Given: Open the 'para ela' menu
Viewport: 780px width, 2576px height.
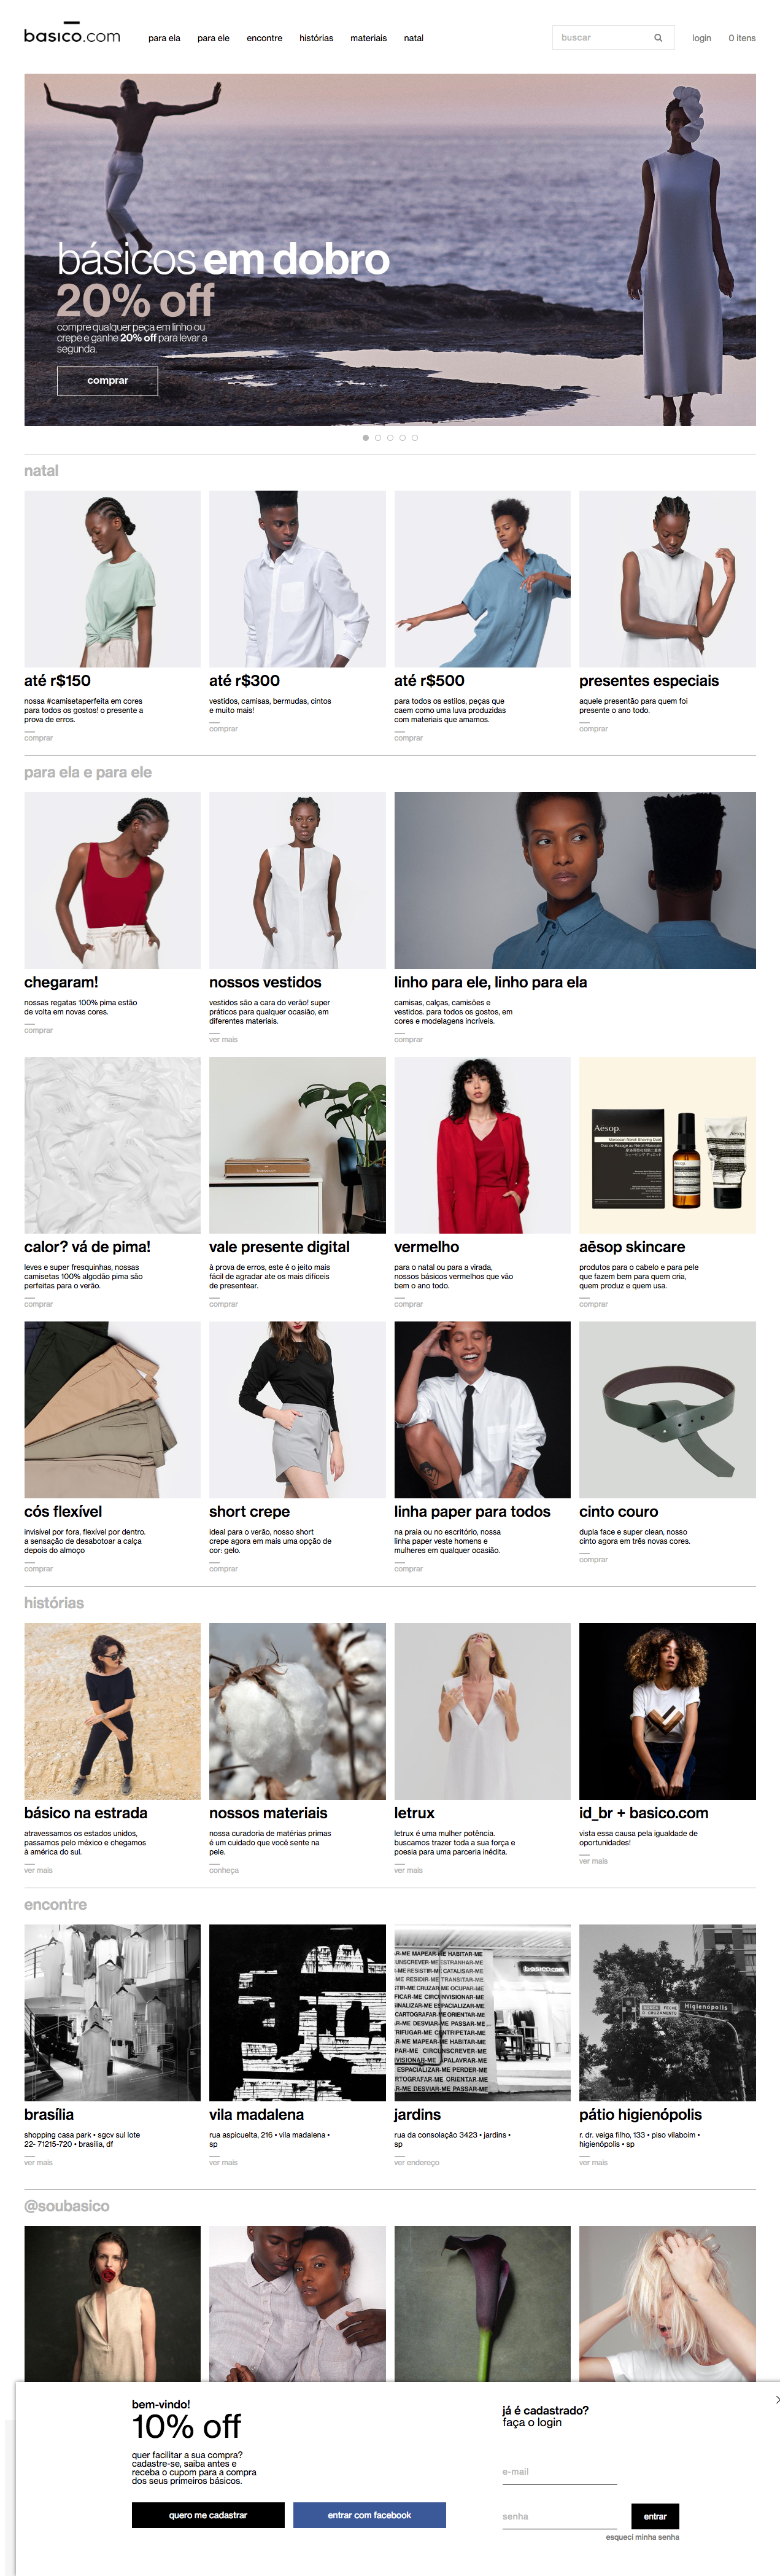Looking at the screenshot, I should point(164,38).
